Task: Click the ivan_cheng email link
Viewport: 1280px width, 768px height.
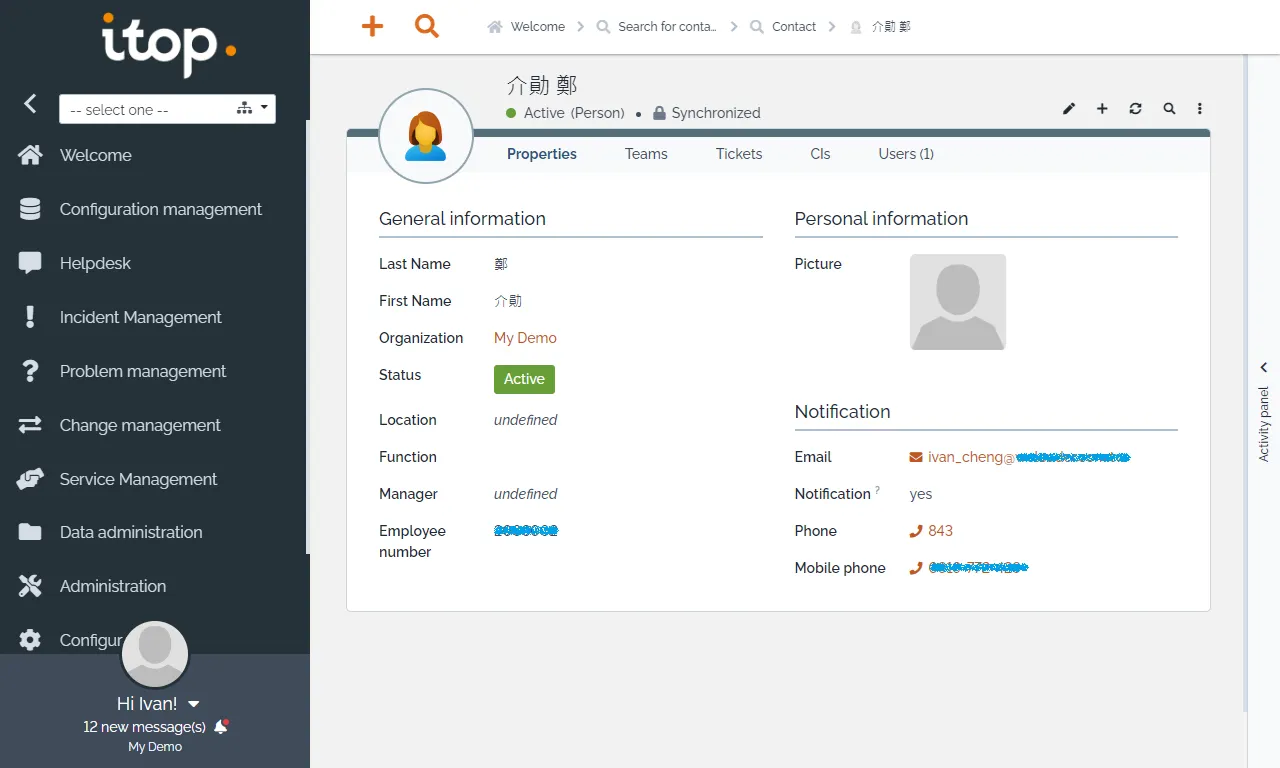Action: 1029,457
